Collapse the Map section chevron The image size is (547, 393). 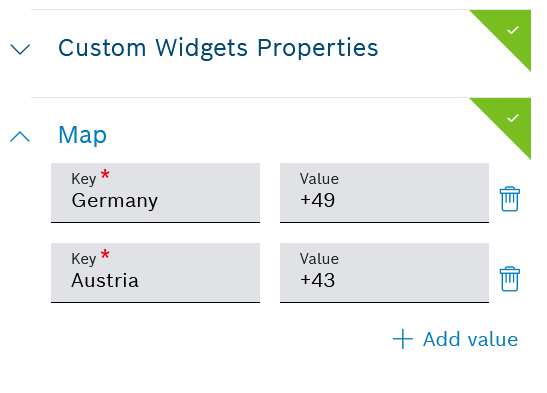pos(20,136)
